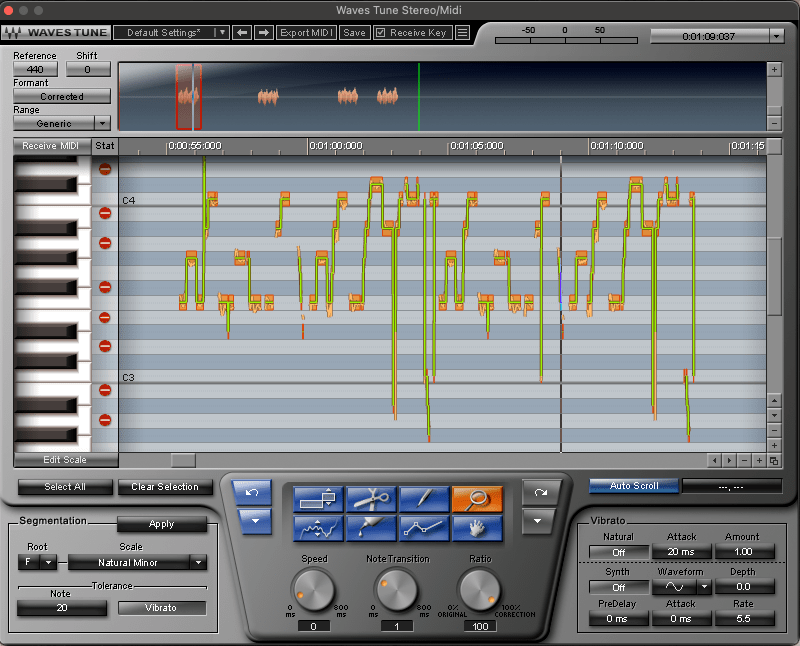Click the Speed knob
This screenshot has width=800, height=646.
click(313, 590)
